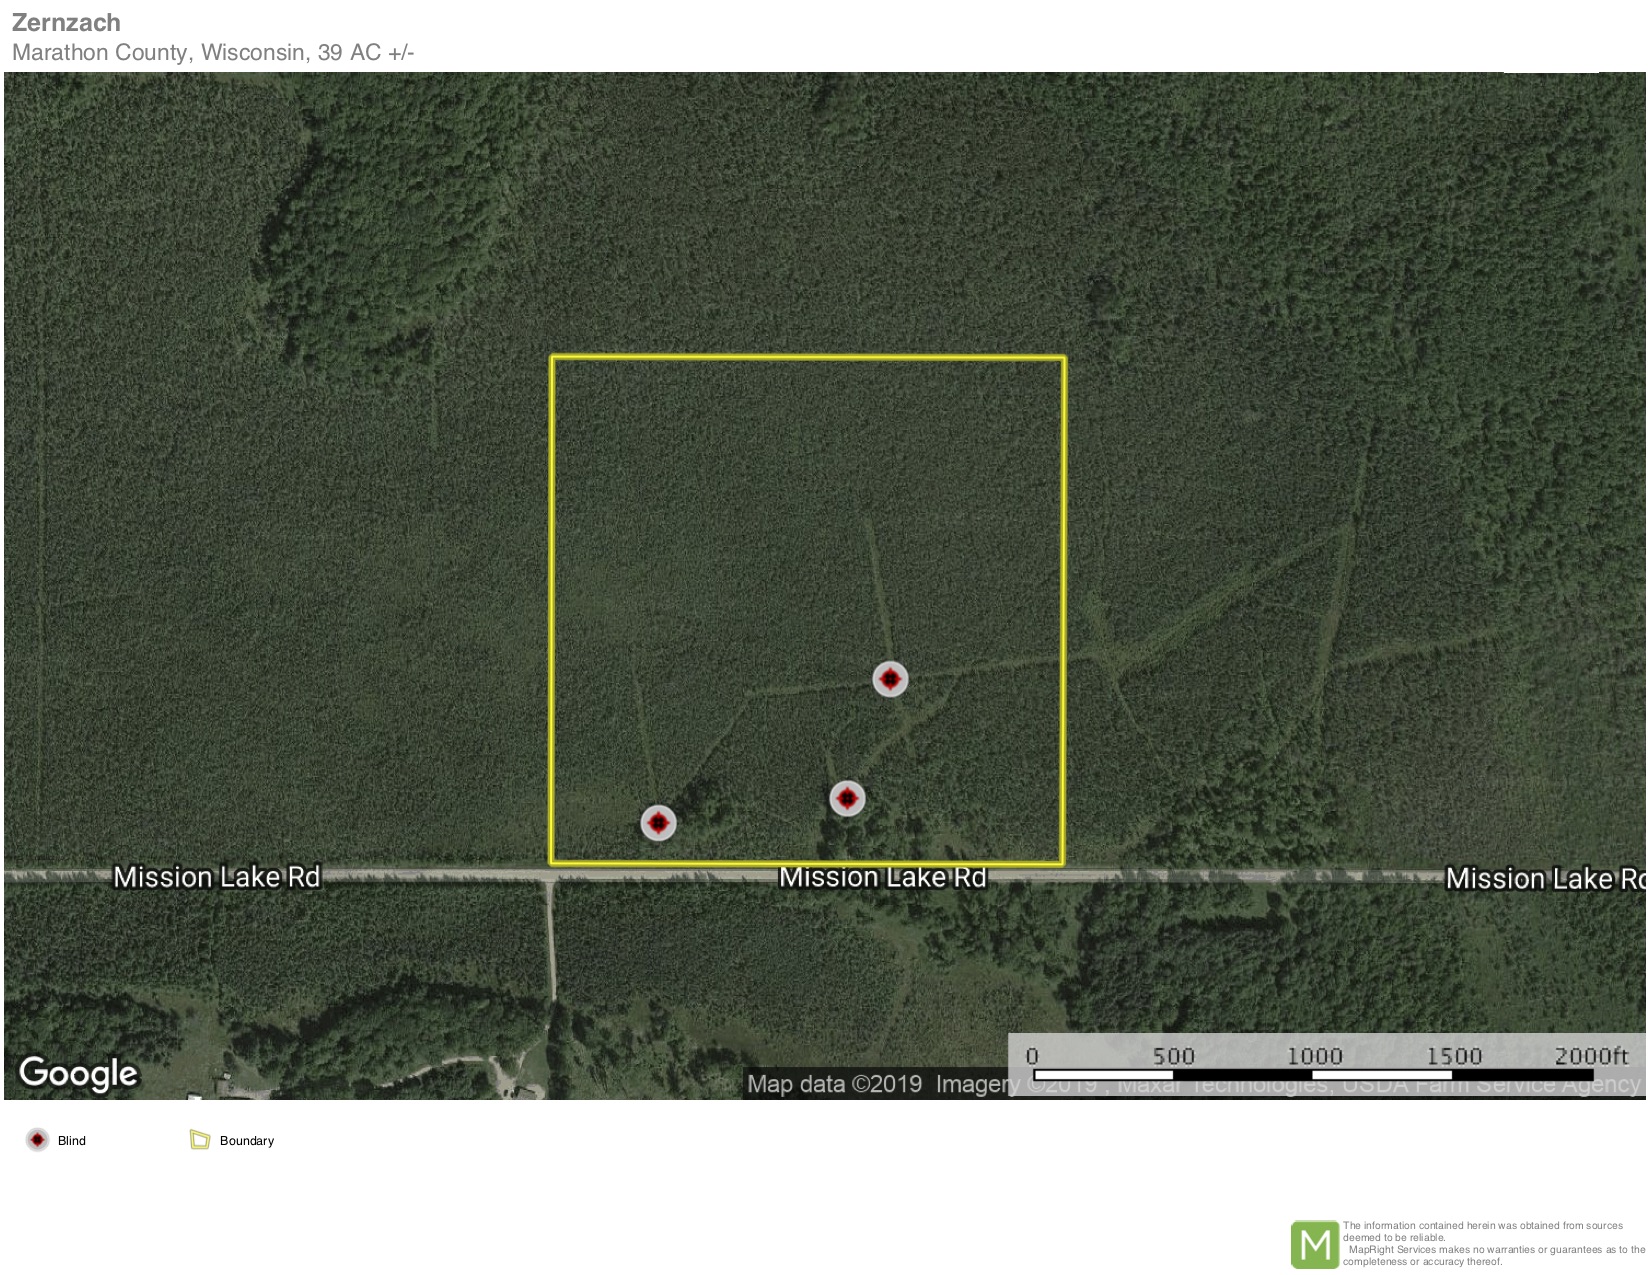Click the Map data ©2019 attribution text
The image size is (1650, 1275).
click(x=834, y=1084)
